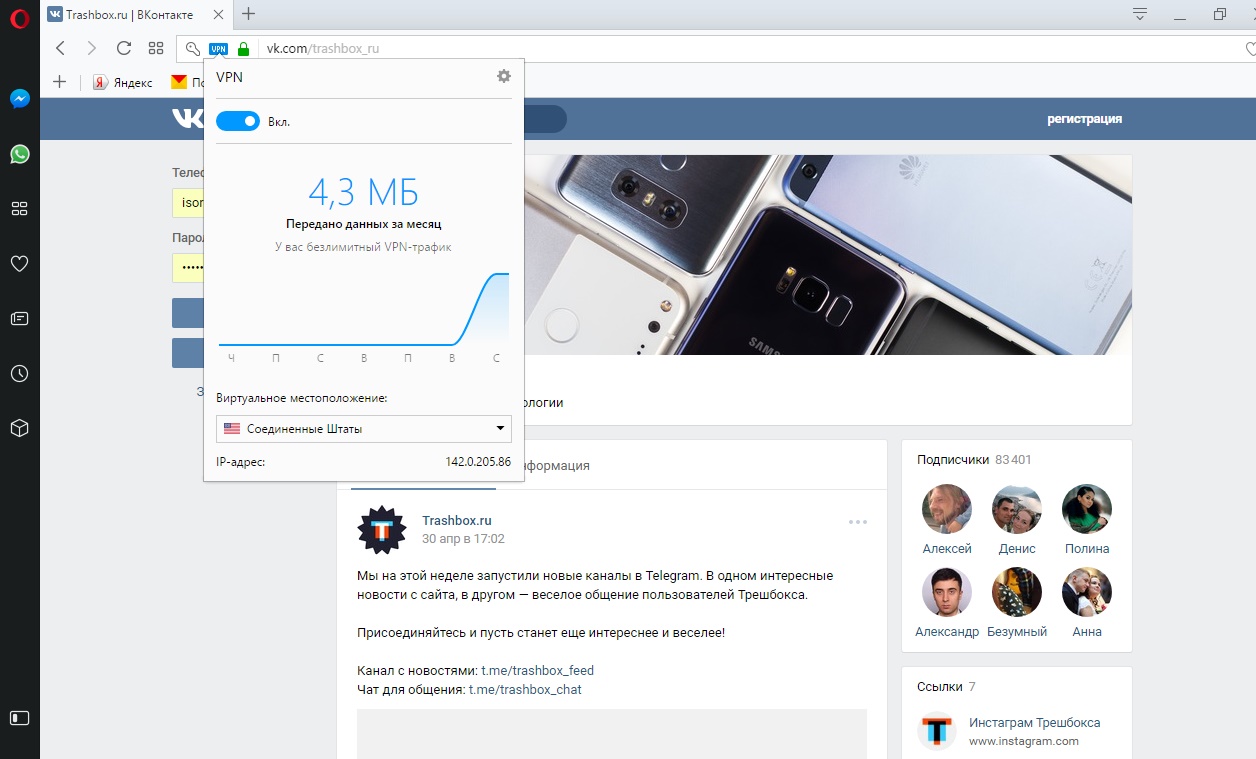Open the Opera menu logo
This screenshot has height=759, width=1256.
pyautogui.click(x=20, y=17)
